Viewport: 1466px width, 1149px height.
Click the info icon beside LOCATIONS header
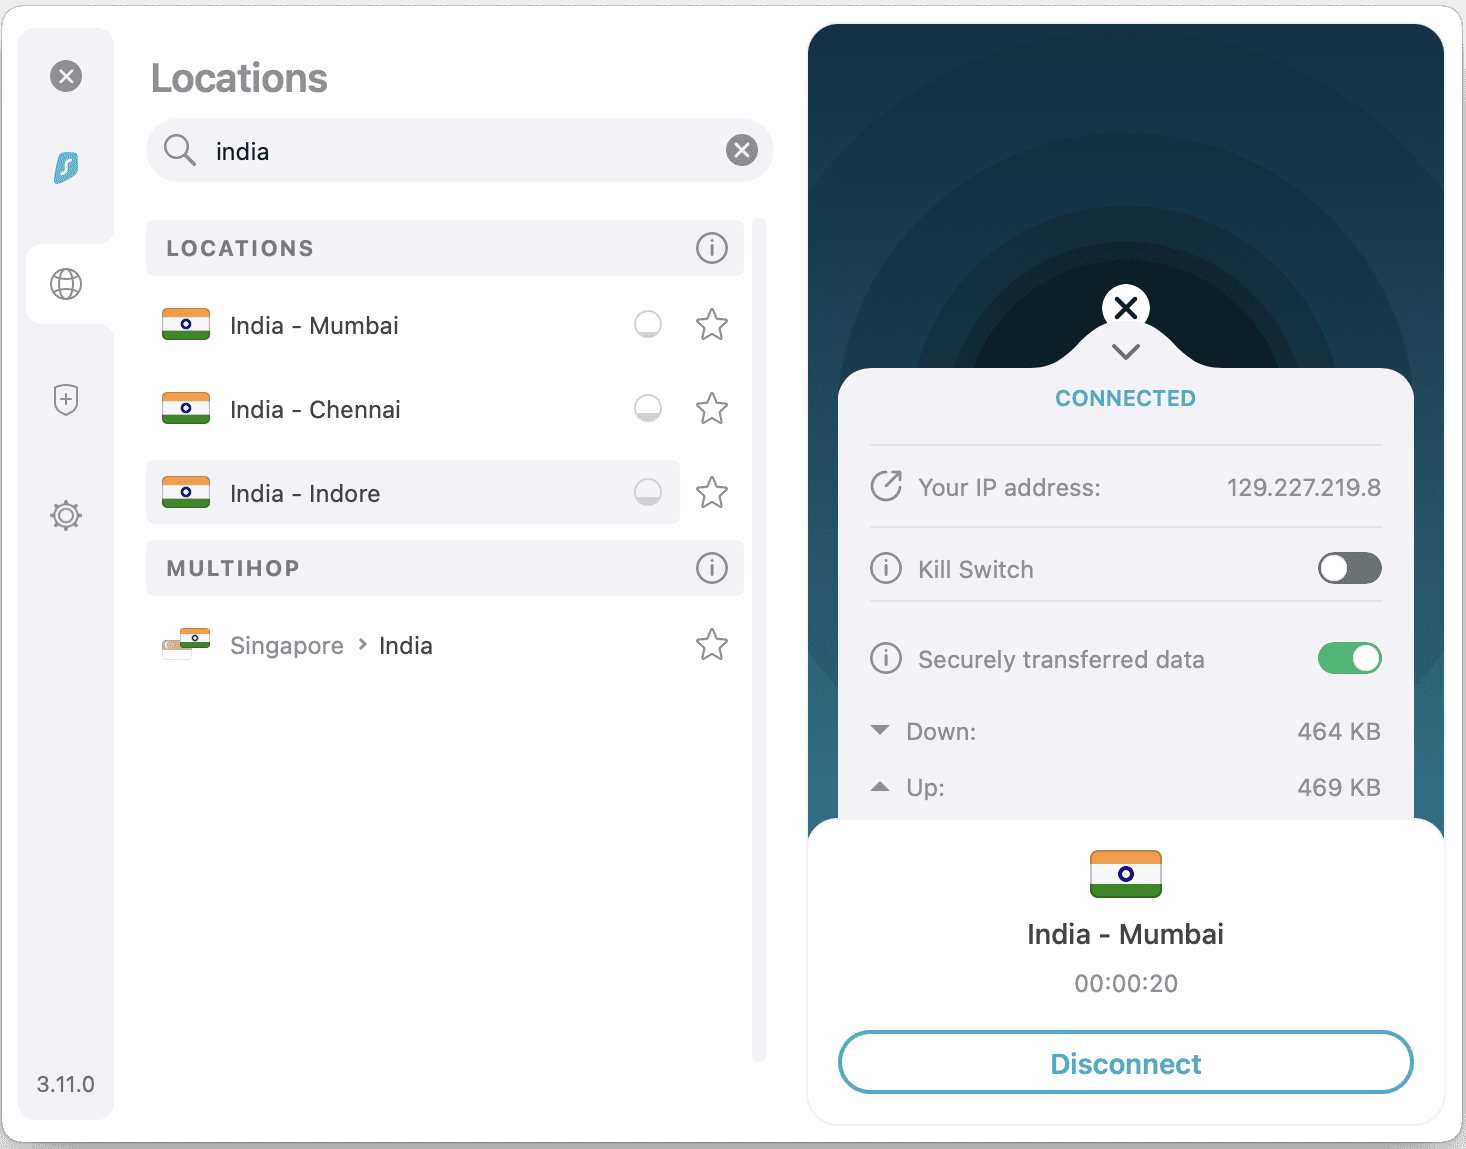tap(711, 248)
